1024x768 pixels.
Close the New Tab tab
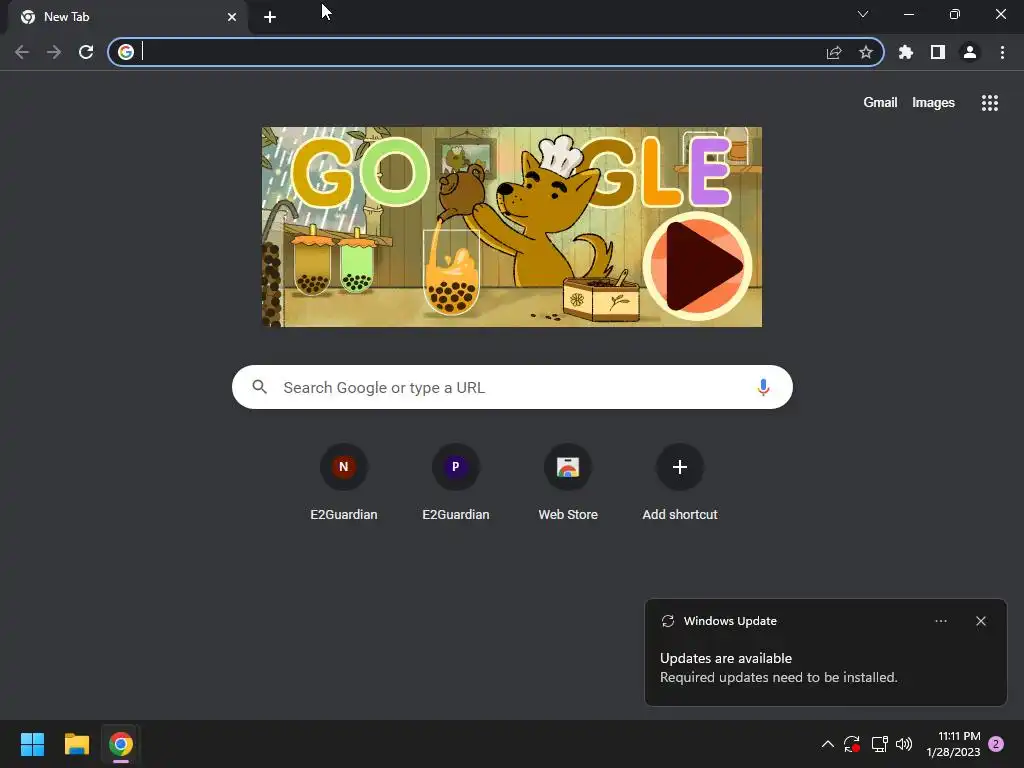[232, 17]
